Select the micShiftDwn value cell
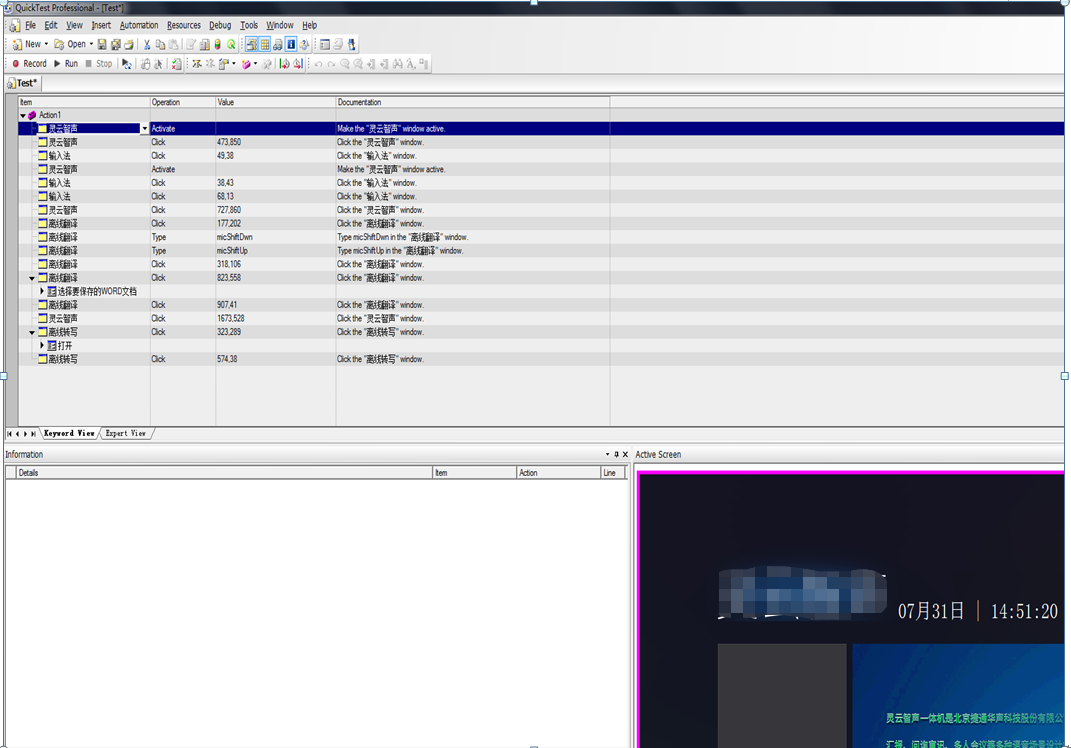The width and height of the screenshot is (1071, 748). [x=275, y=237]
